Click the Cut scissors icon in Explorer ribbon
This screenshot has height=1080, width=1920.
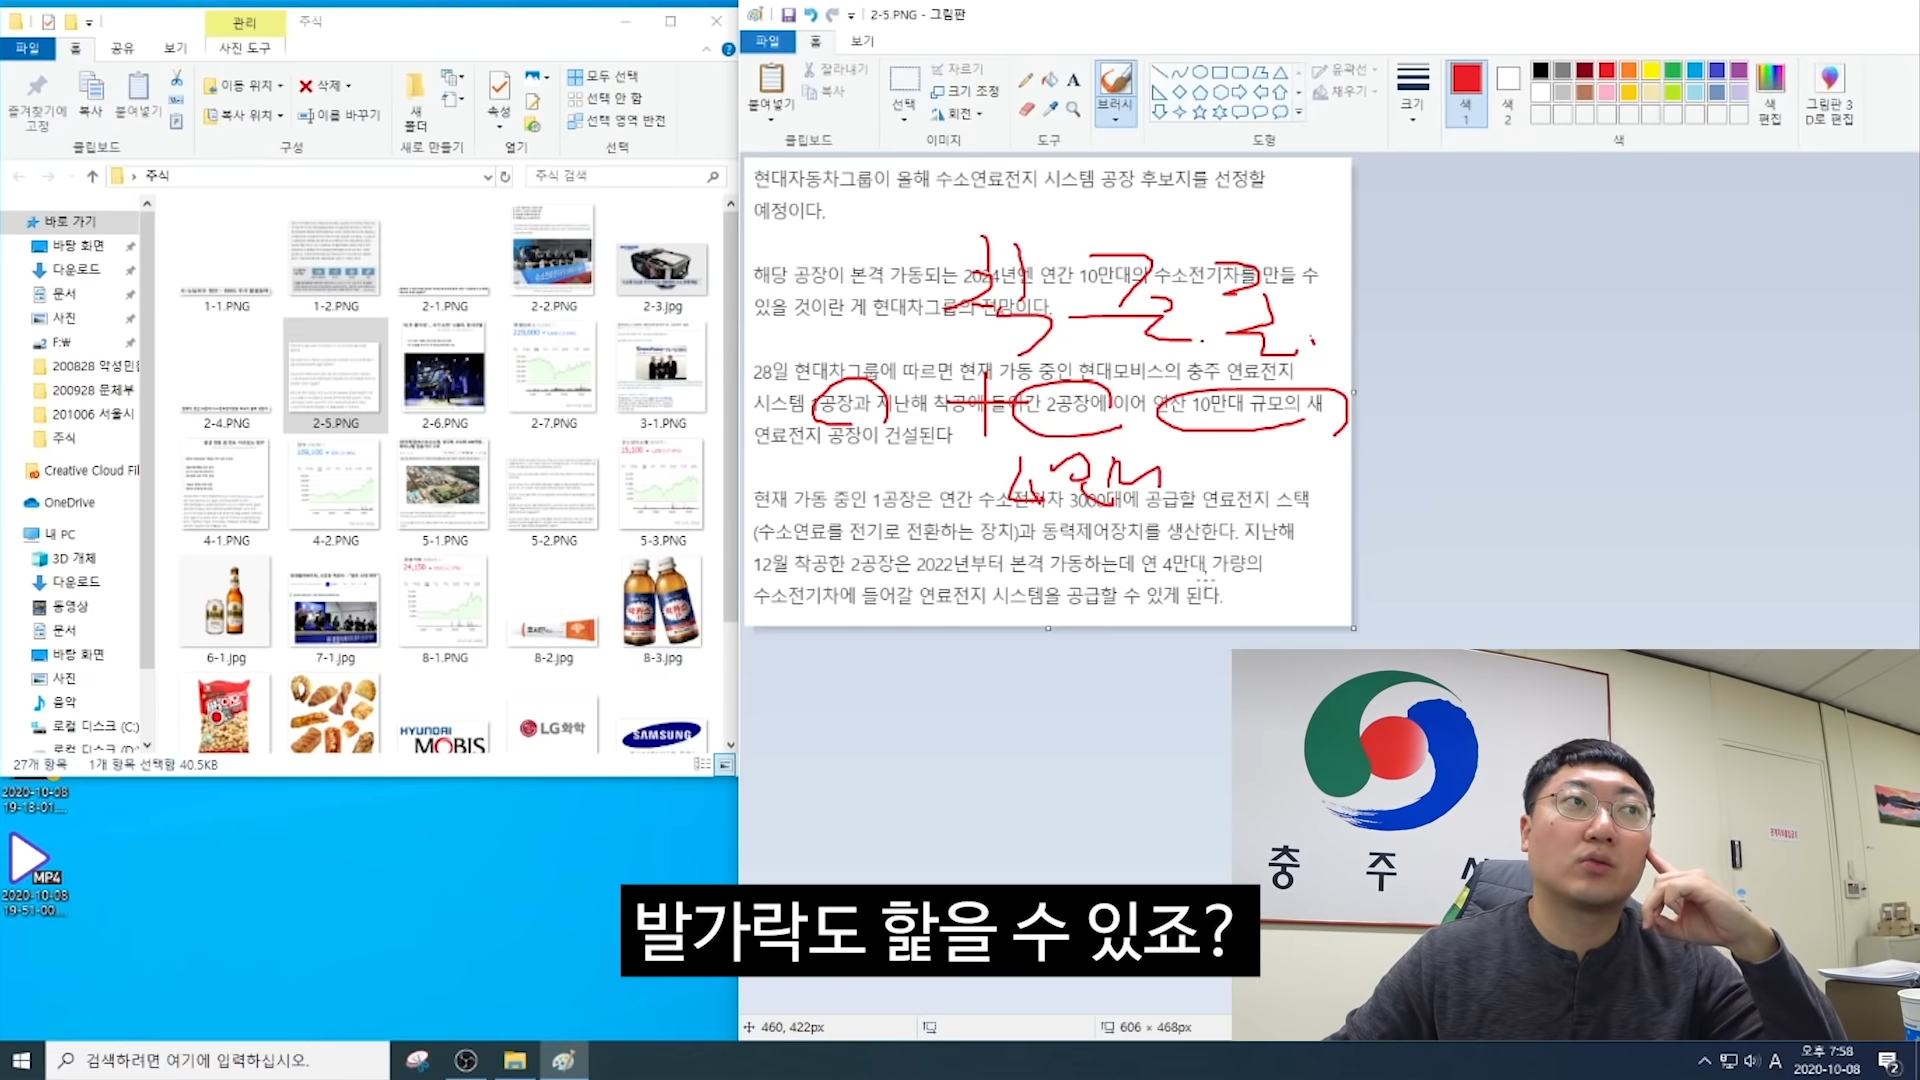point(176,78)
